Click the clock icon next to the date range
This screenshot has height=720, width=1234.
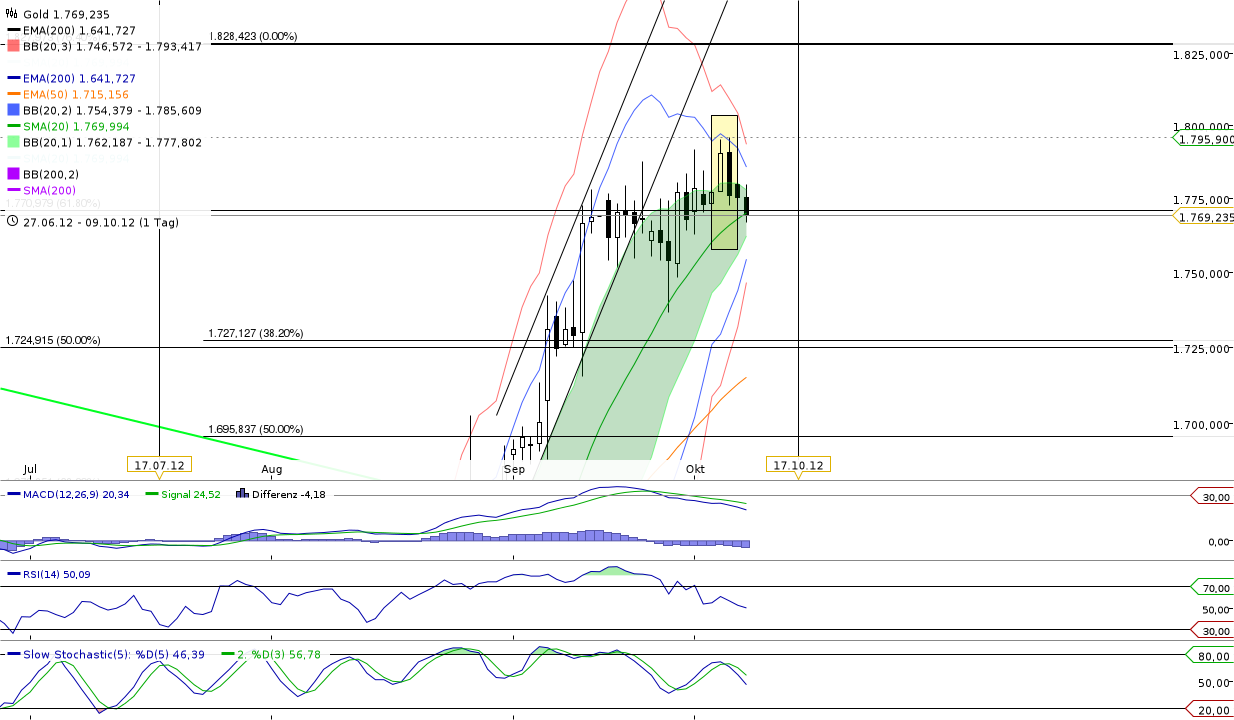(x=11, y=222)
